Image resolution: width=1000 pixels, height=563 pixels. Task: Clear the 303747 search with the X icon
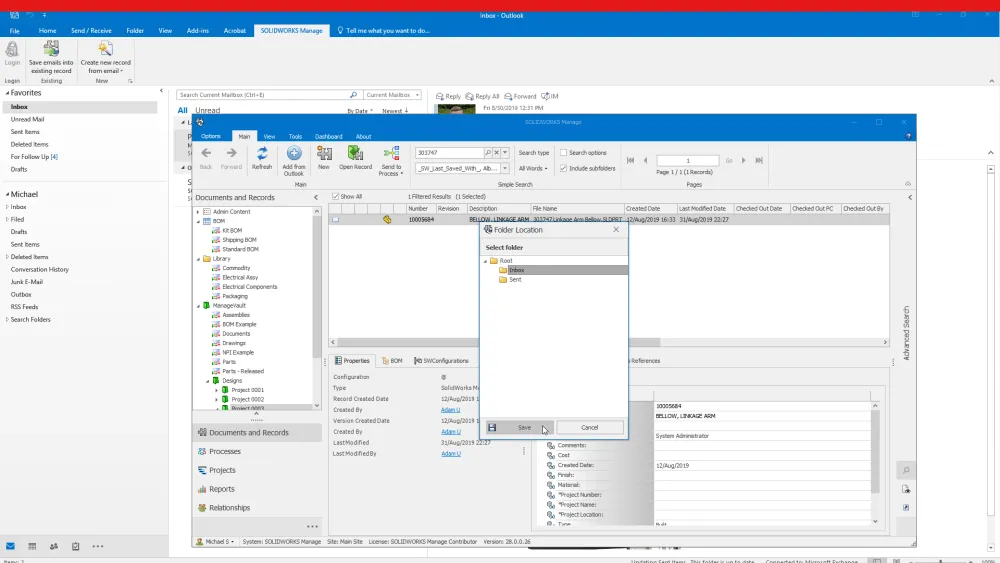coord(496,153)
